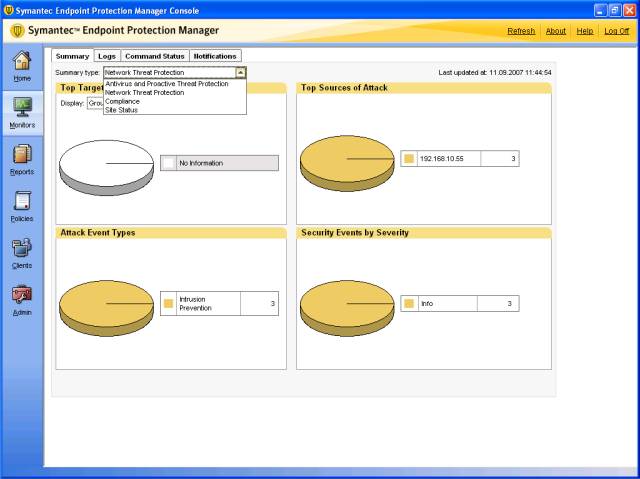
Task: Open the About link
Action: (x=556, y=31)
